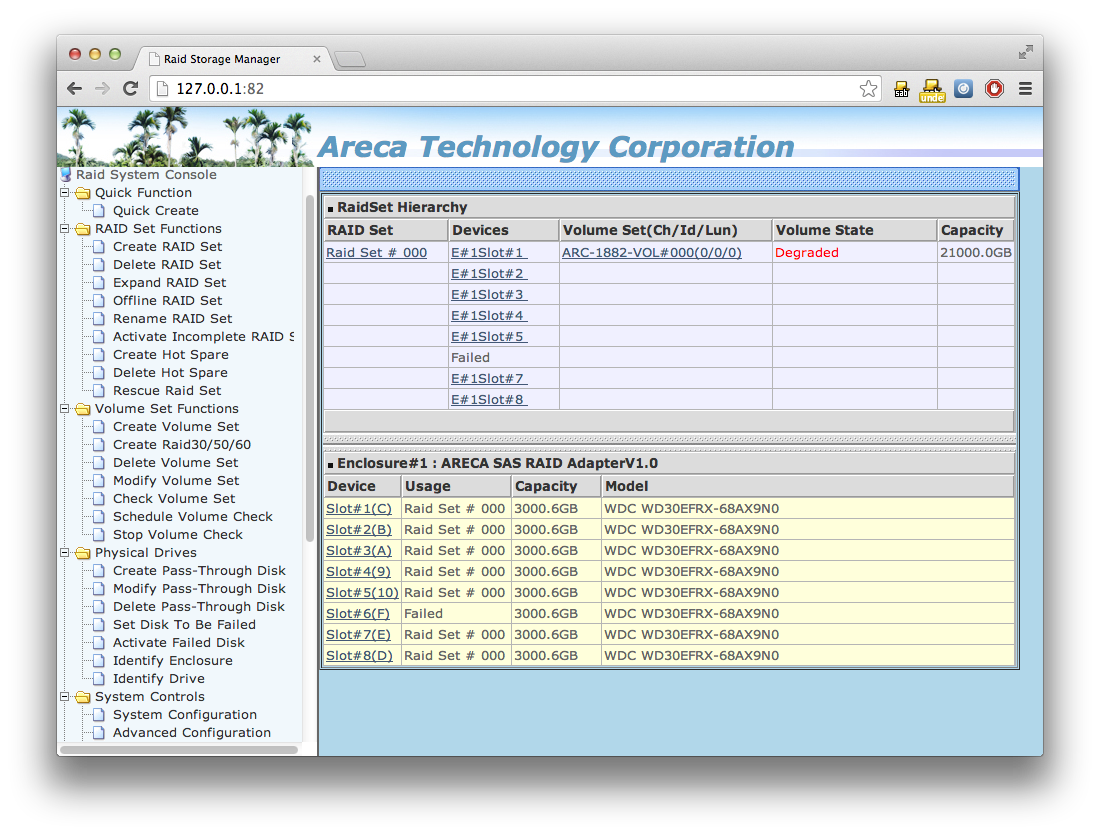Image resolution: width=1100 pixels, height=835 pixels.
Task: Open the Slot#1(C) device link
Action: 359,509
